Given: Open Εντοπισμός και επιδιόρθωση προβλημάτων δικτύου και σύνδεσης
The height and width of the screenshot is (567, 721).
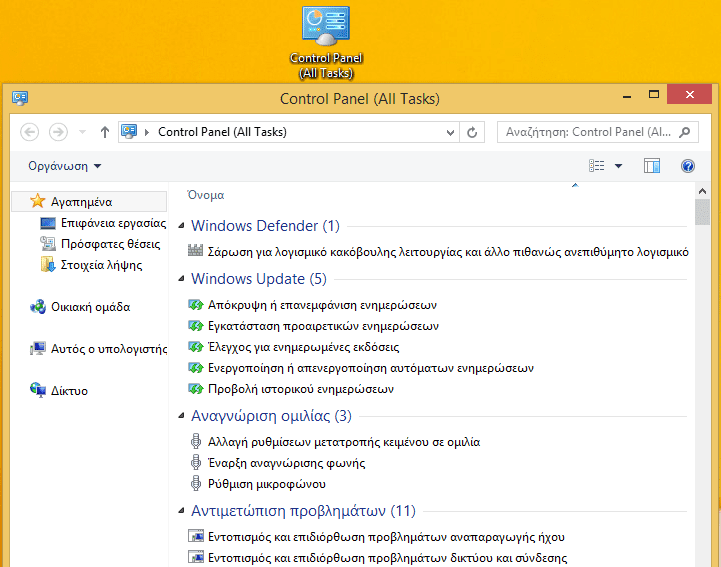Looking at the screenshot, I should (x=387, y=558).
